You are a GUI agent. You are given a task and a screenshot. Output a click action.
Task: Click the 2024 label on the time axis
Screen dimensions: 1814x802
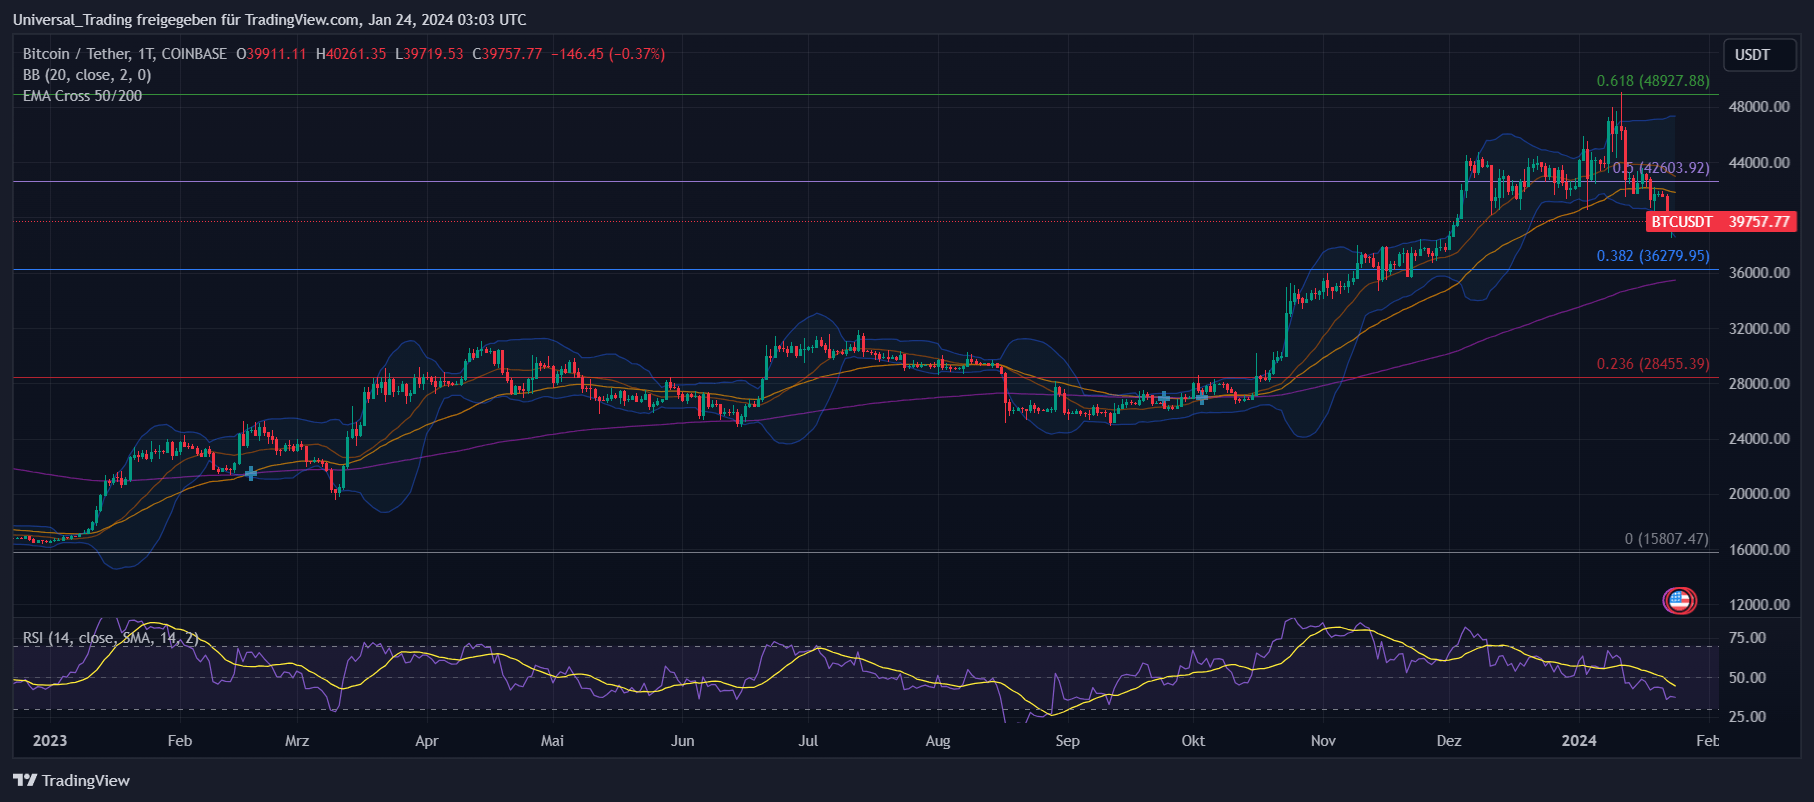pos(1579,741)
